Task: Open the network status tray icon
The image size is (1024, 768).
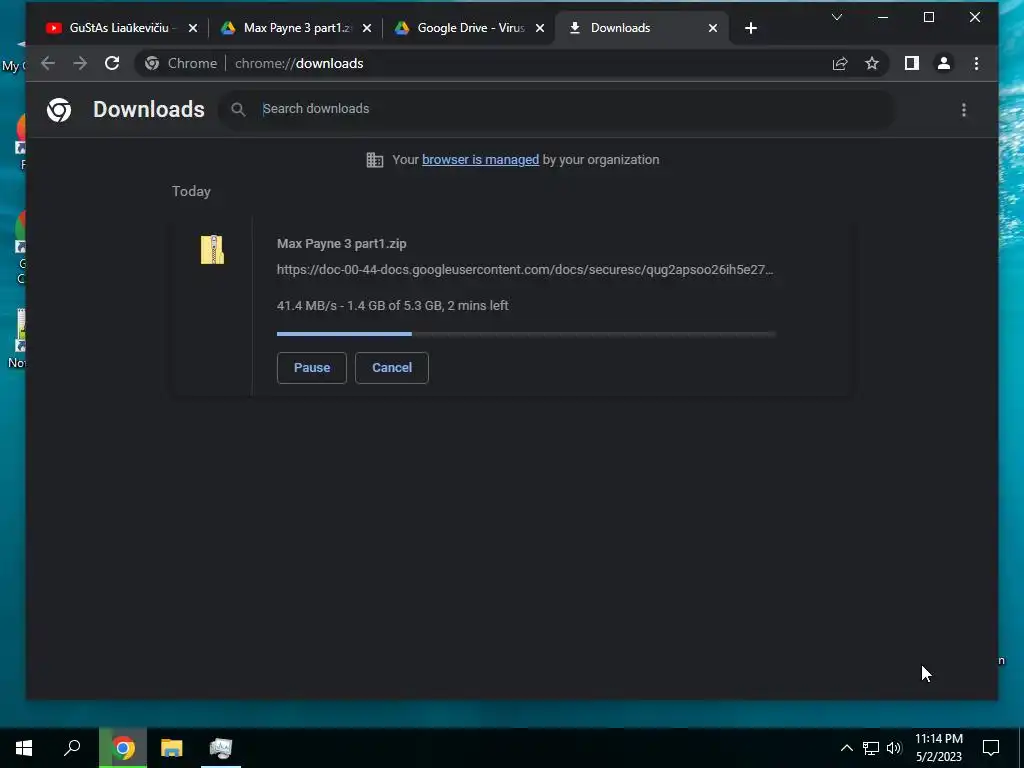Action: pos(871,748)
